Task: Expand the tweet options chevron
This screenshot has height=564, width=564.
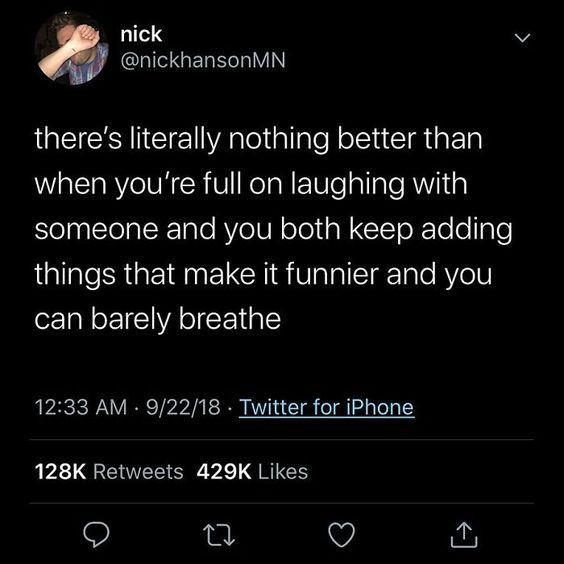Action: click(x=522, y=38)
